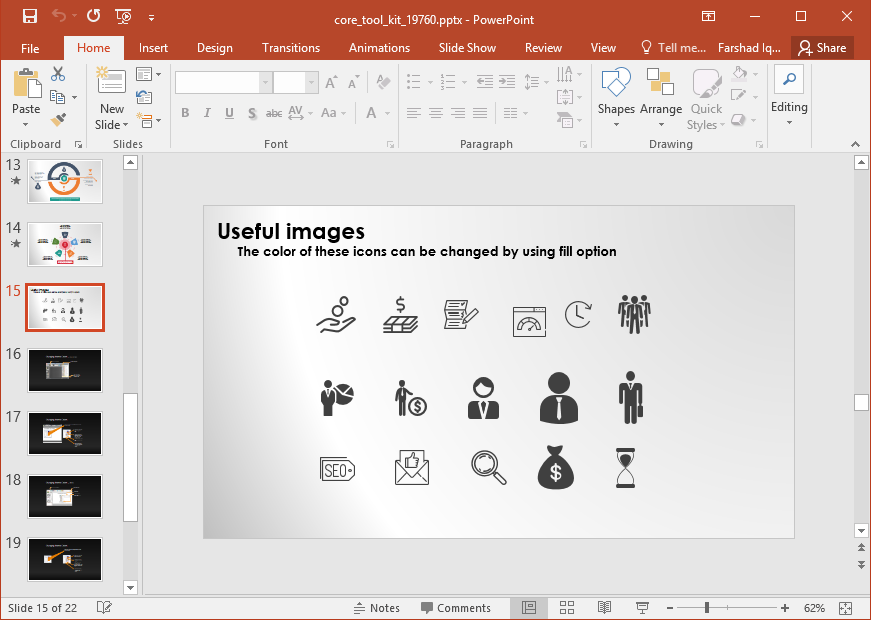Click the Format Painter brush icon

tap(58, 120)
